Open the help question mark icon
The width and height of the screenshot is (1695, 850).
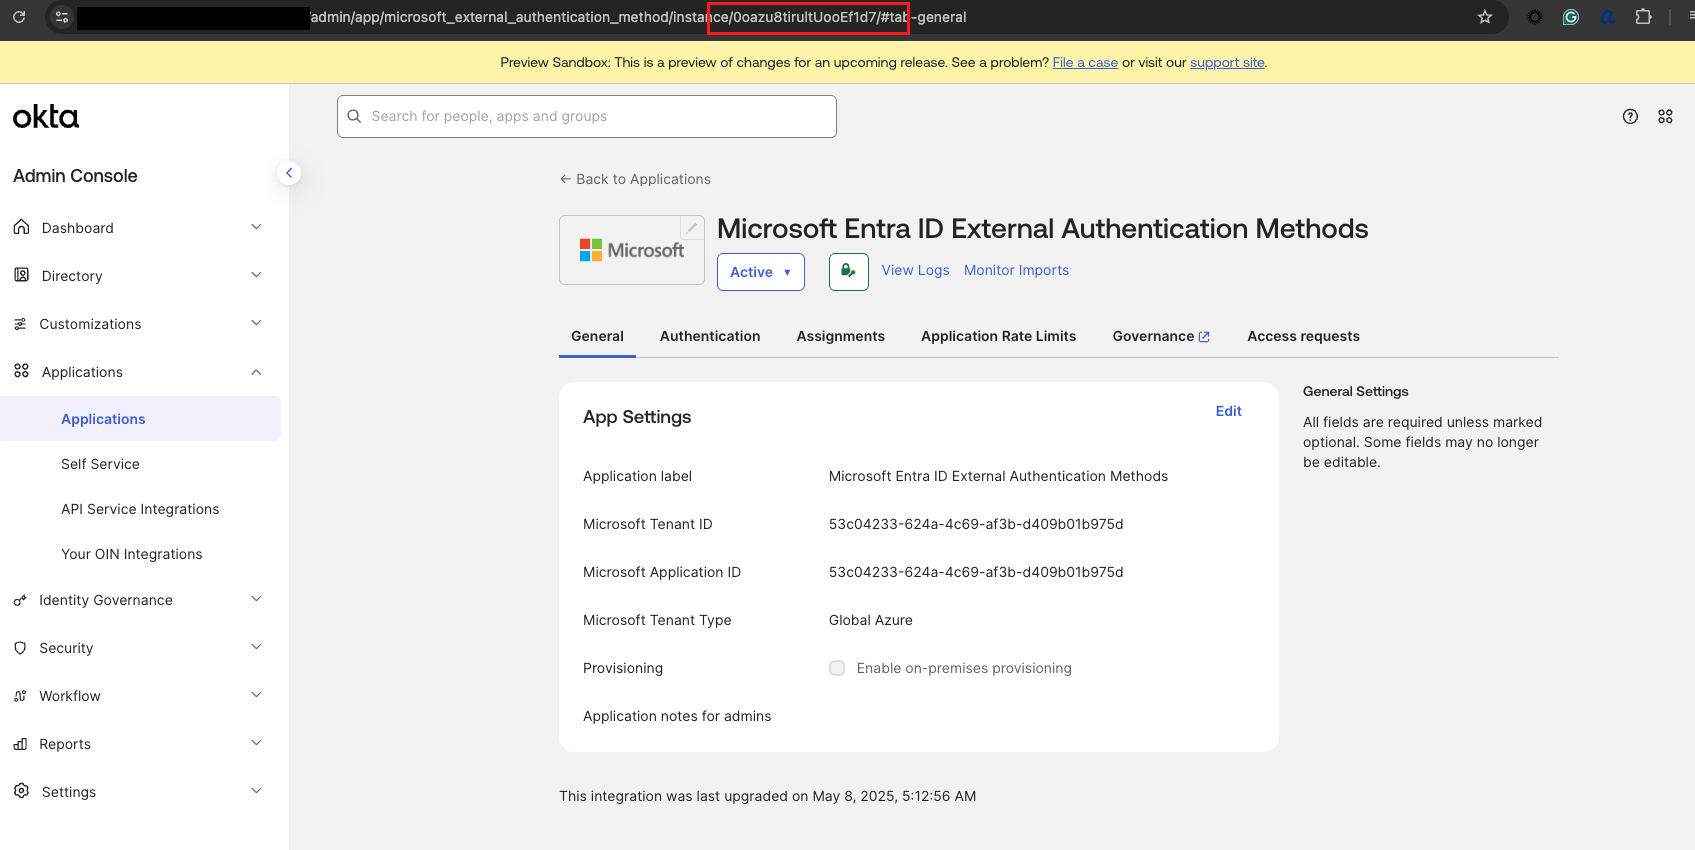[1630, 116]
